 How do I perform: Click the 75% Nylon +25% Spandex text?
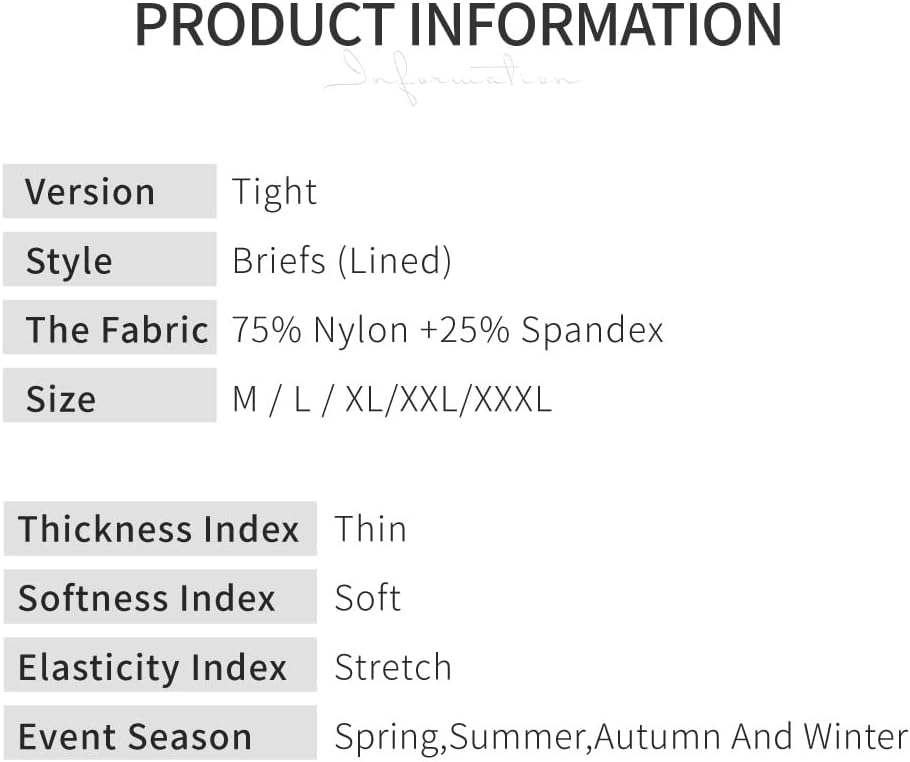[x=447, y=329]
